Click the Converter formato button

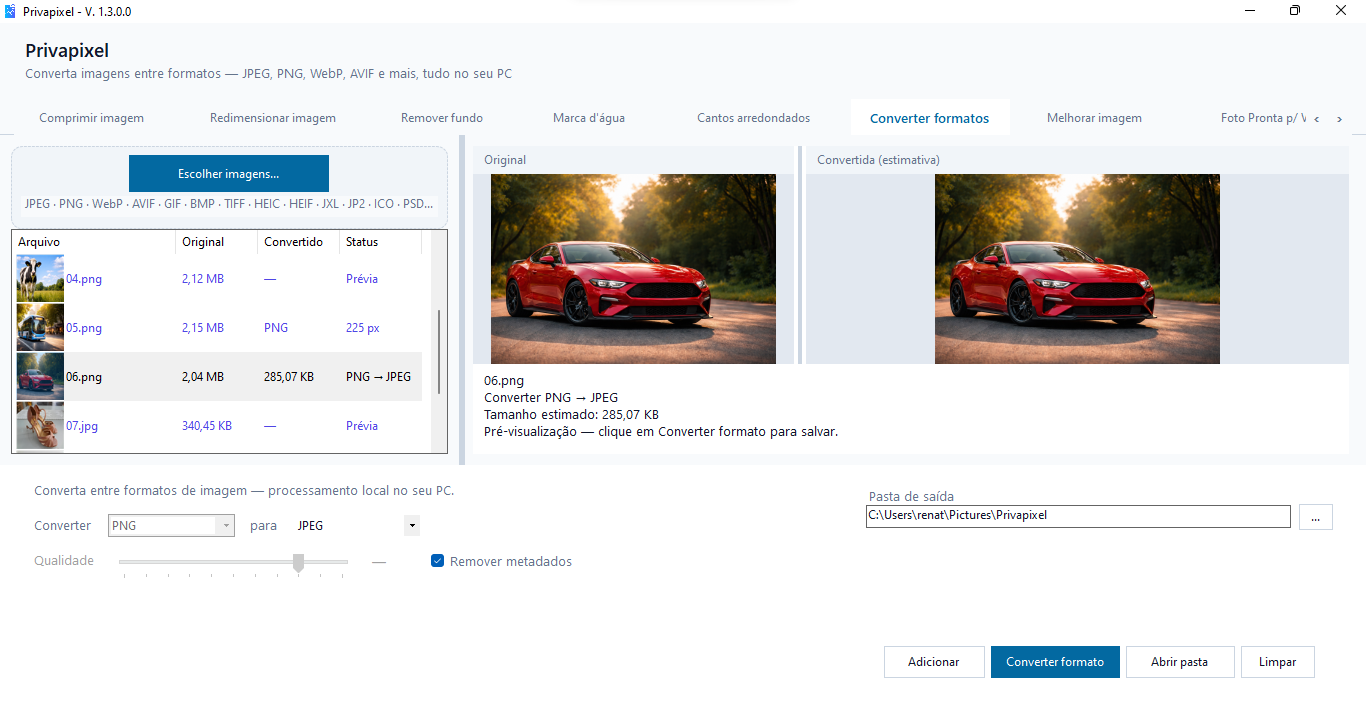point(1055,662)
